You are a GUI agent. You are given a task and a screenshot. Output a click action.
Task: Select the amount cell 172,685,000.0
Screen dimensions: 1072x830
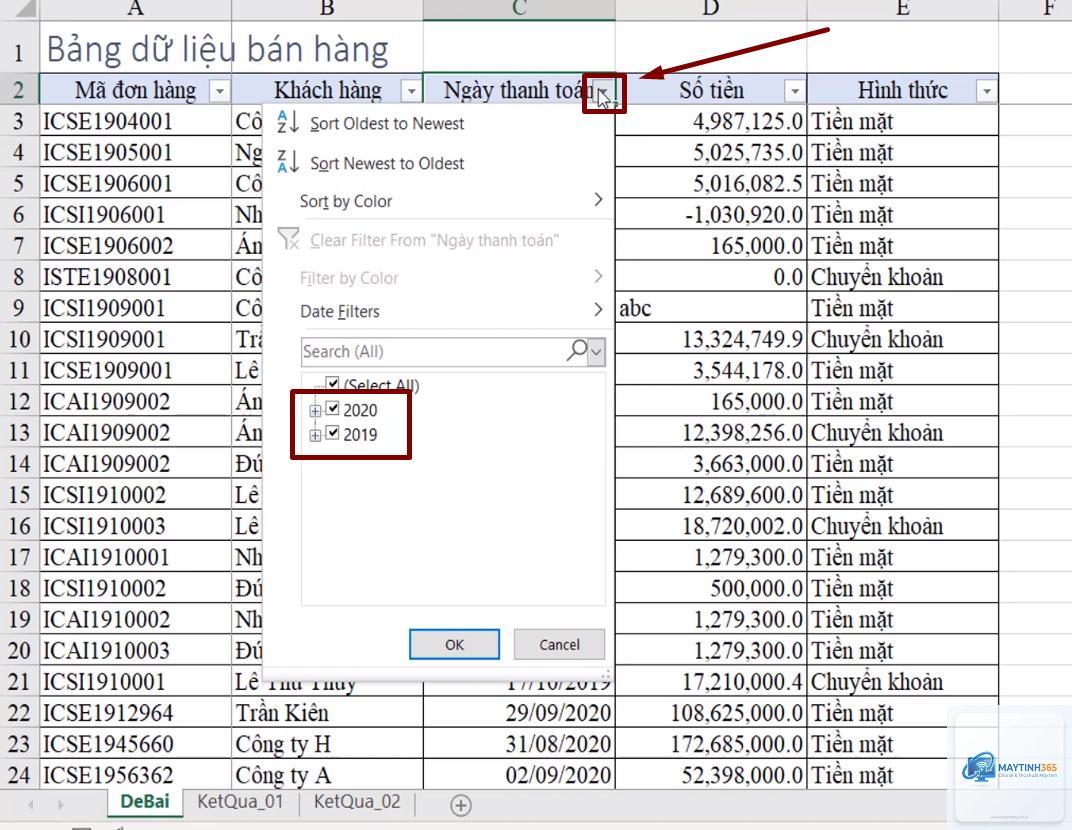click(711, 743)
